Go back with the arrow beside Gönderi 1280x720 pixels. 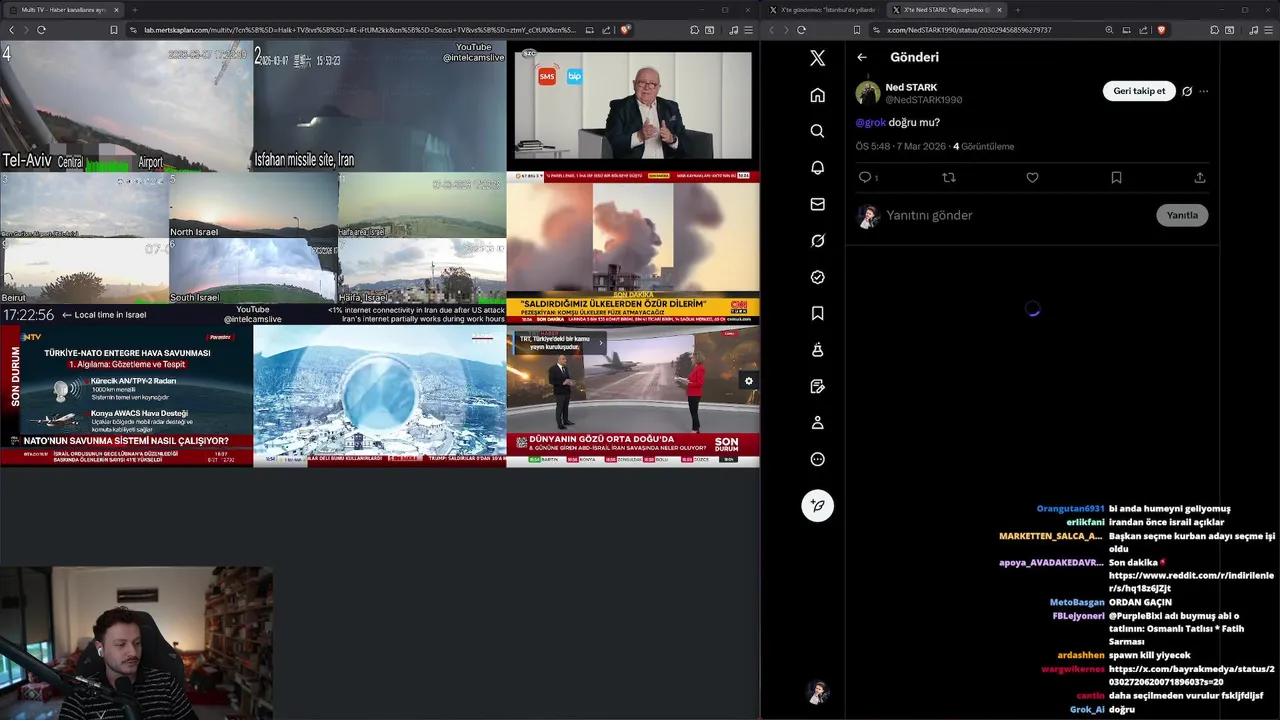(x=862, y=57)
